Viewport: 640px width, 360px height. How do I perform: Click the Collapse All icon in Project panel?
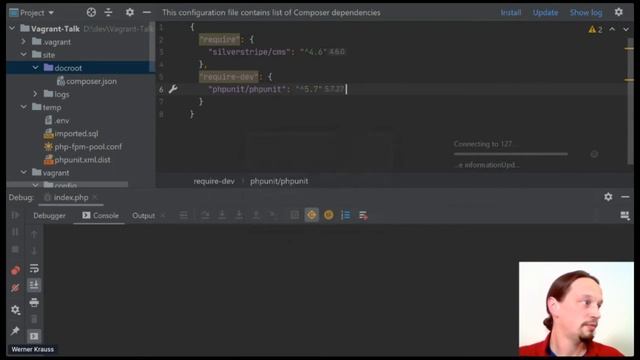pyautogui.click(x=108, y=13)
